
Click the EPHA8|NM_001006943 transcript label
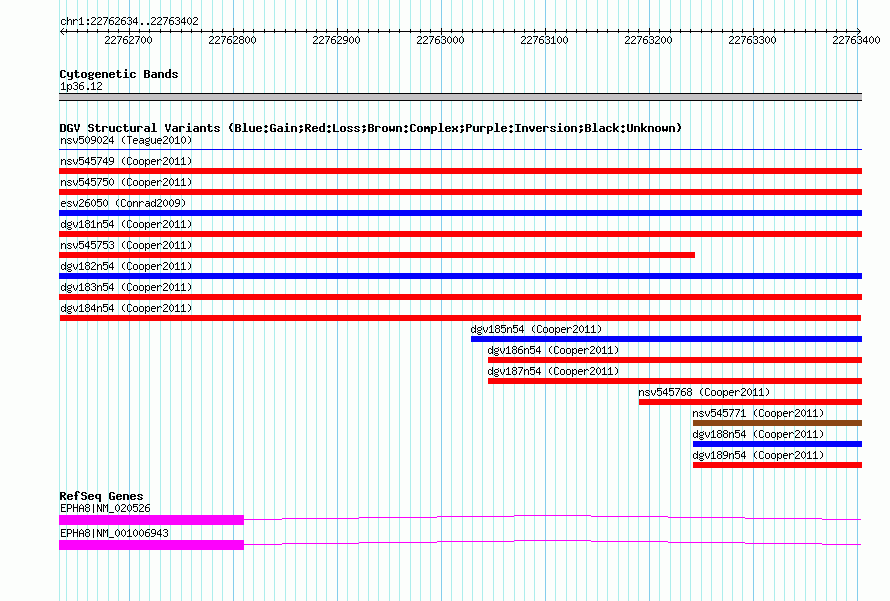coord(114,533)
